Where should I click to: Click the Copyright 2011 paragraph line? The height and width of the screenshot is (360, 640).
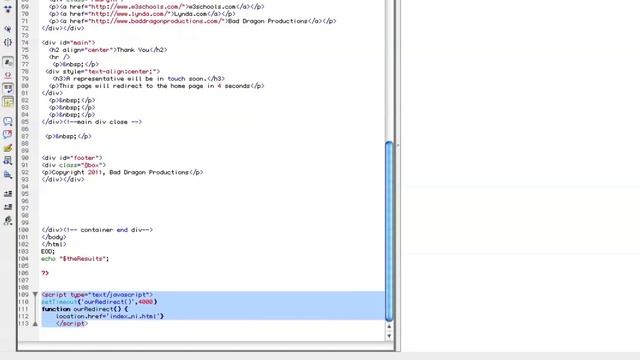point(122,172)
